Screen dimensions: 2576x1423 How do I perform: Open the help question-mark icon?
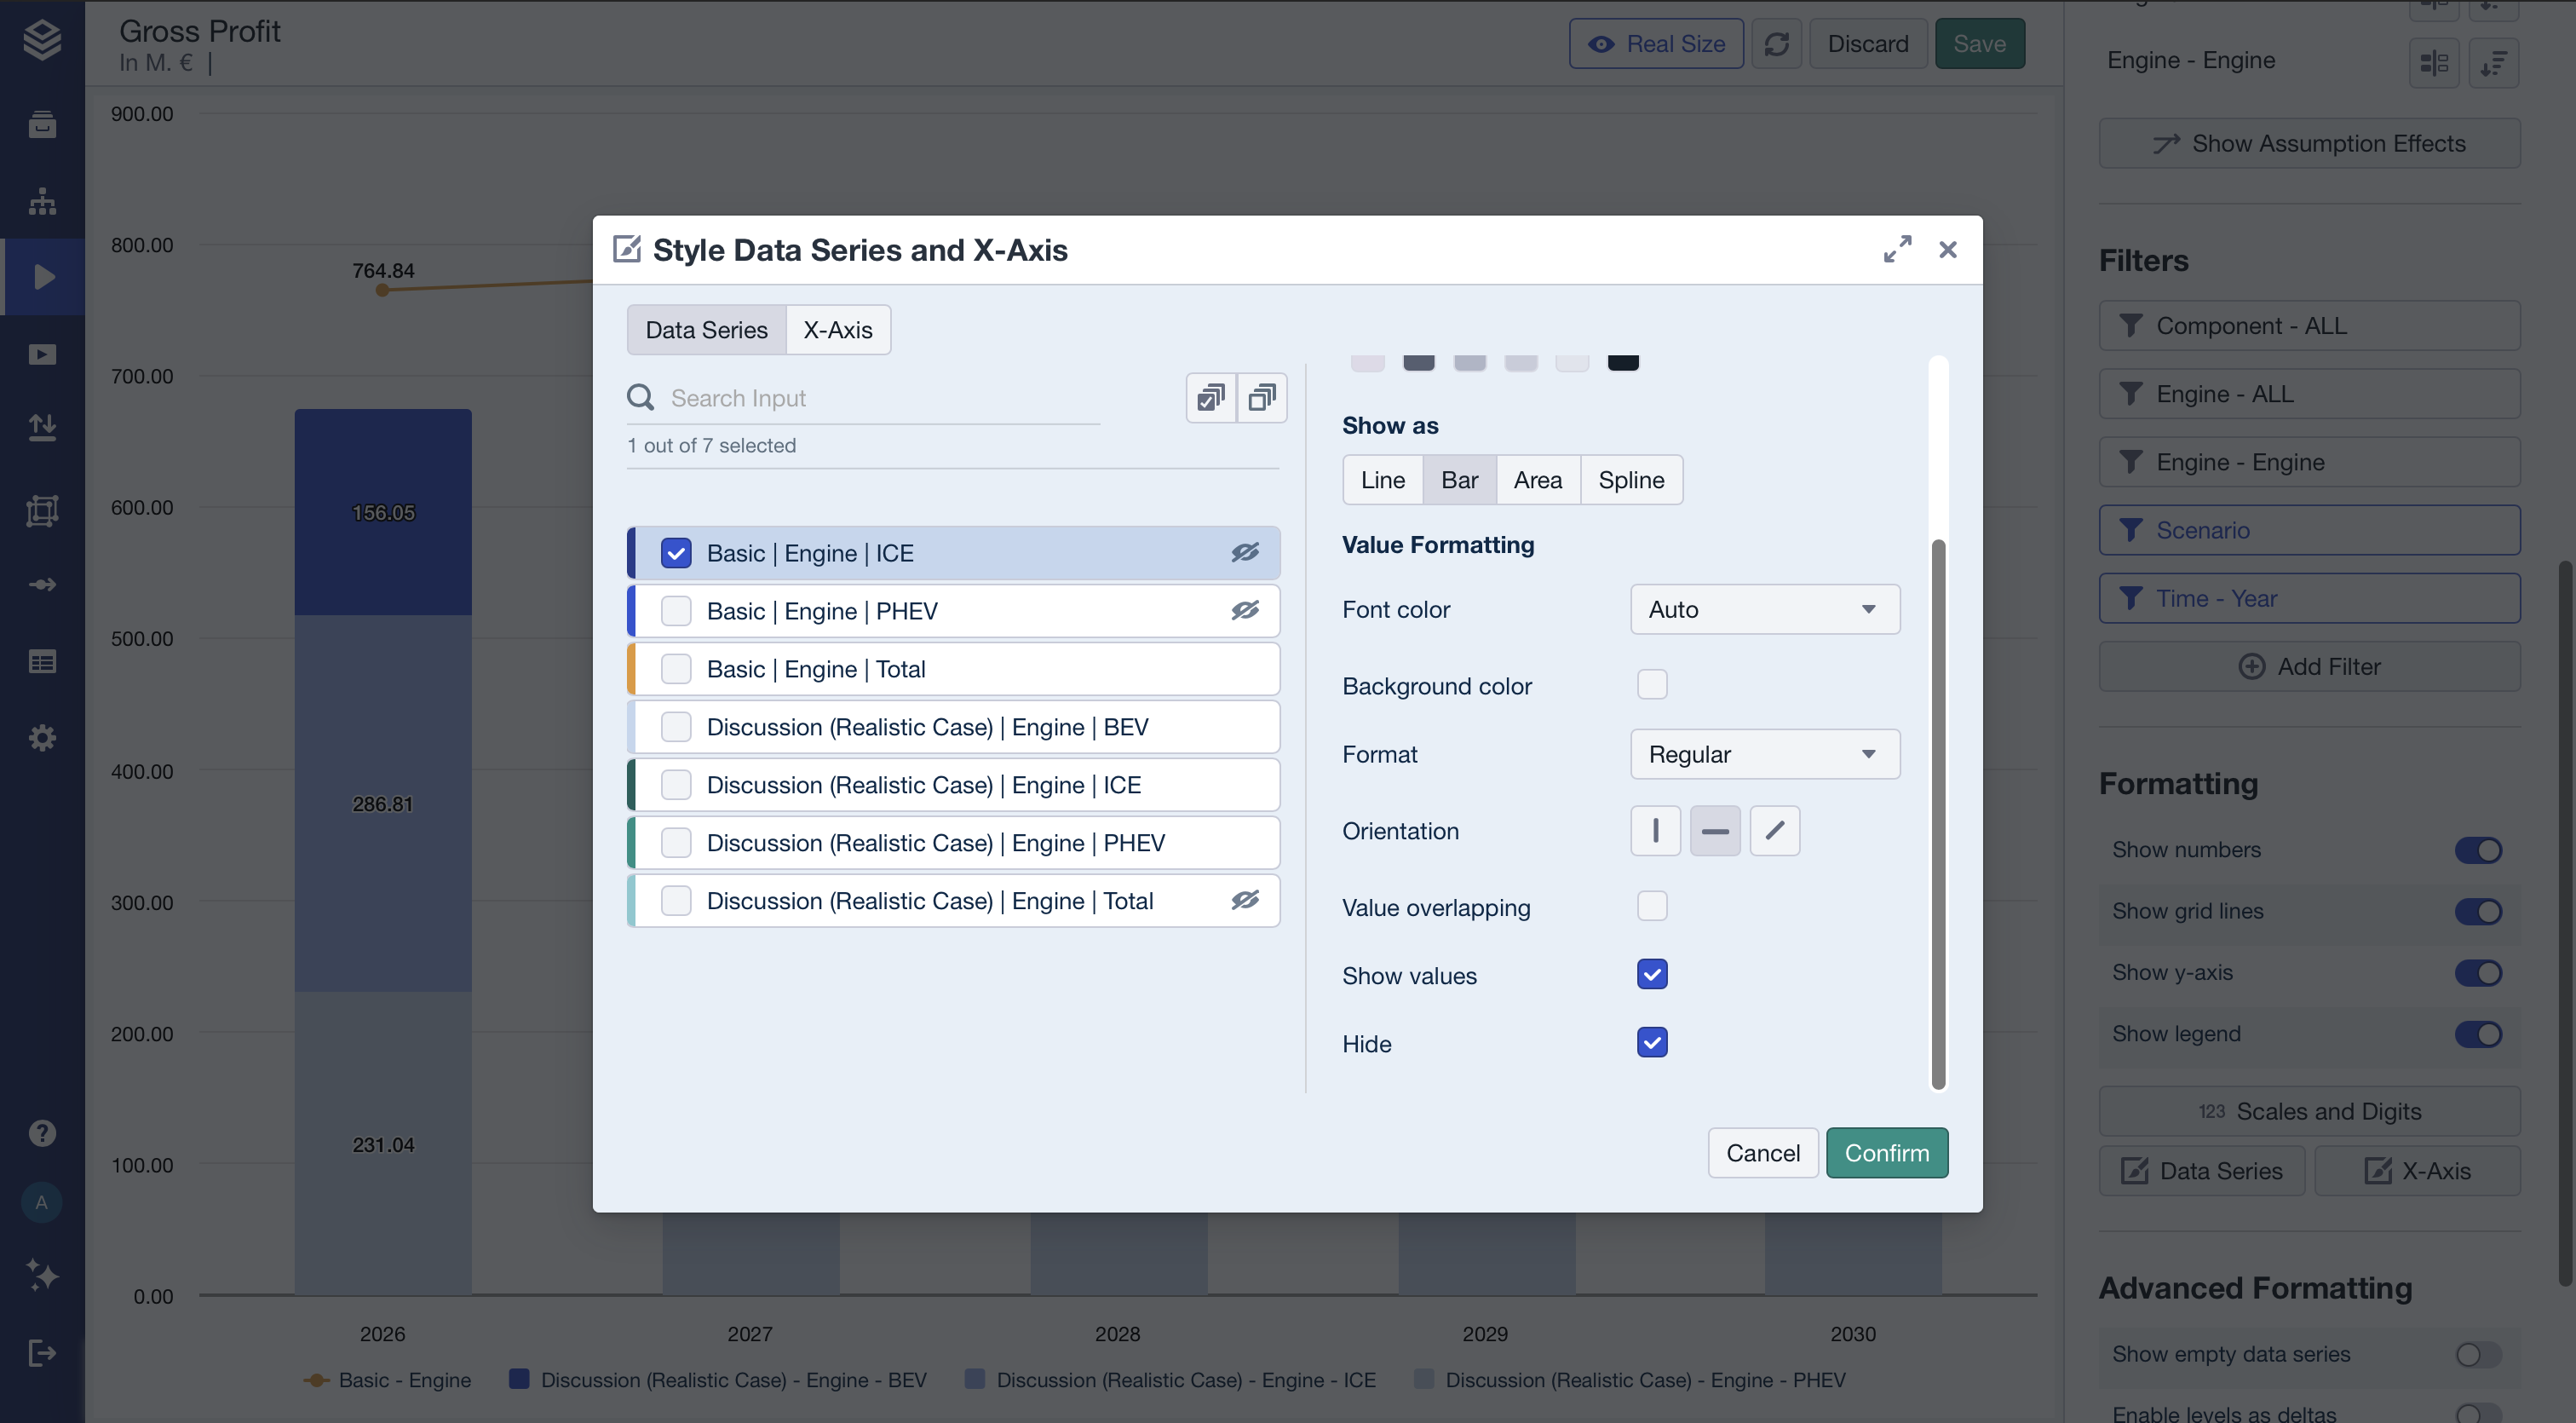42,1132
